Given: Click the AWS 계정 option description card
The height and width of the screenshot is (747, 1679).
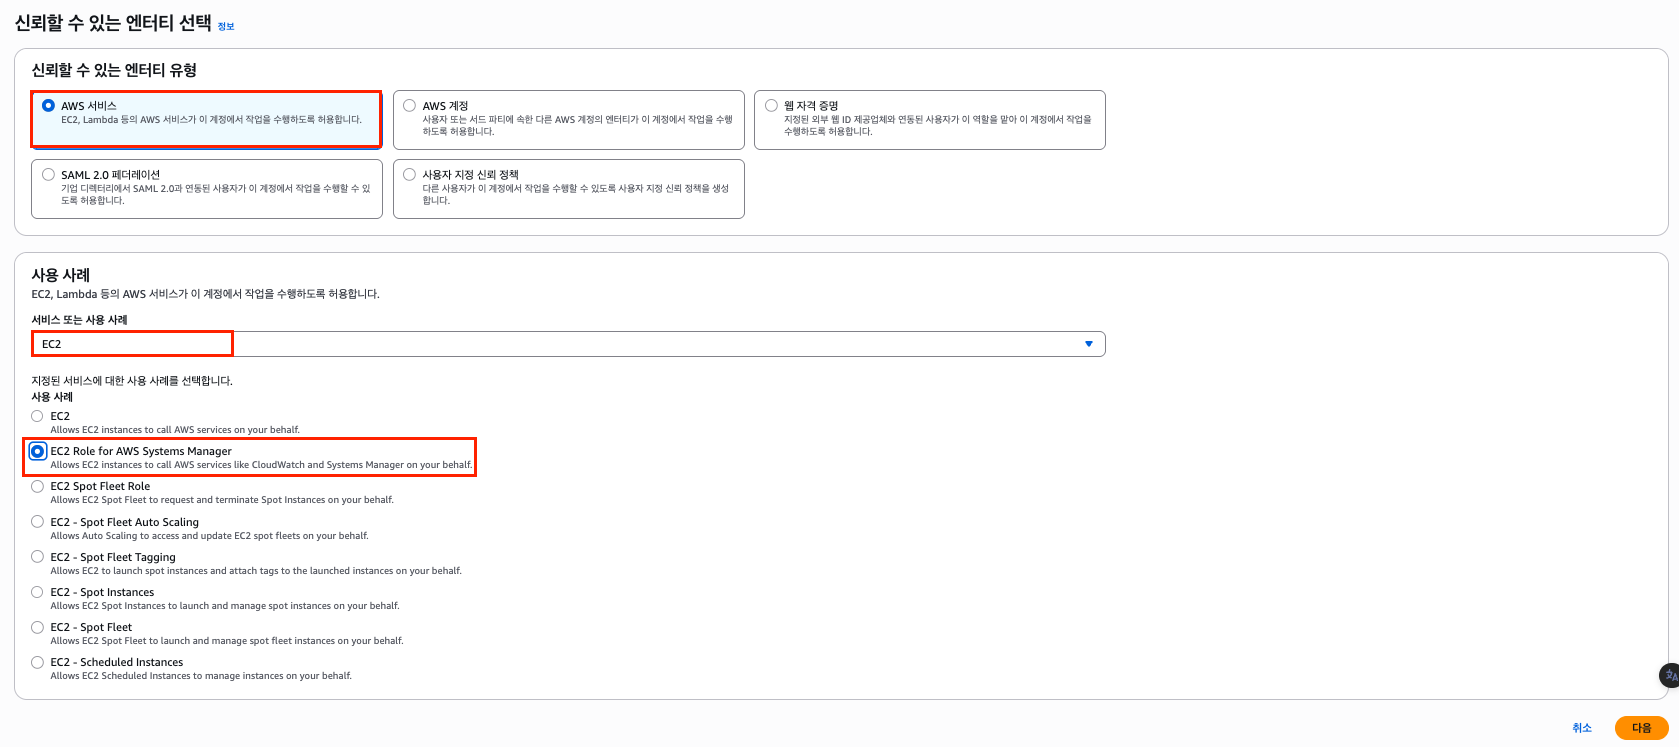Looking at the screenshot, I should tap(577, 126).
